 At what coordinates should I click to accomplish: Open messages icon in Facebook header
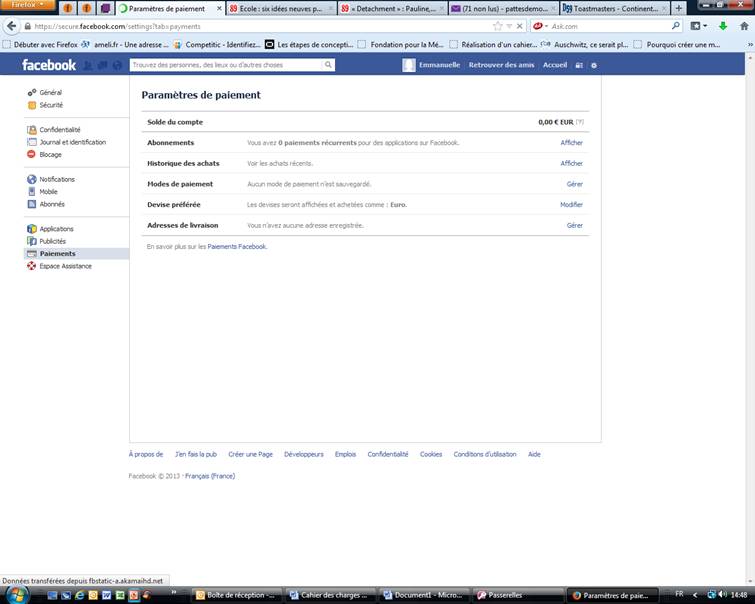point(102,65)
